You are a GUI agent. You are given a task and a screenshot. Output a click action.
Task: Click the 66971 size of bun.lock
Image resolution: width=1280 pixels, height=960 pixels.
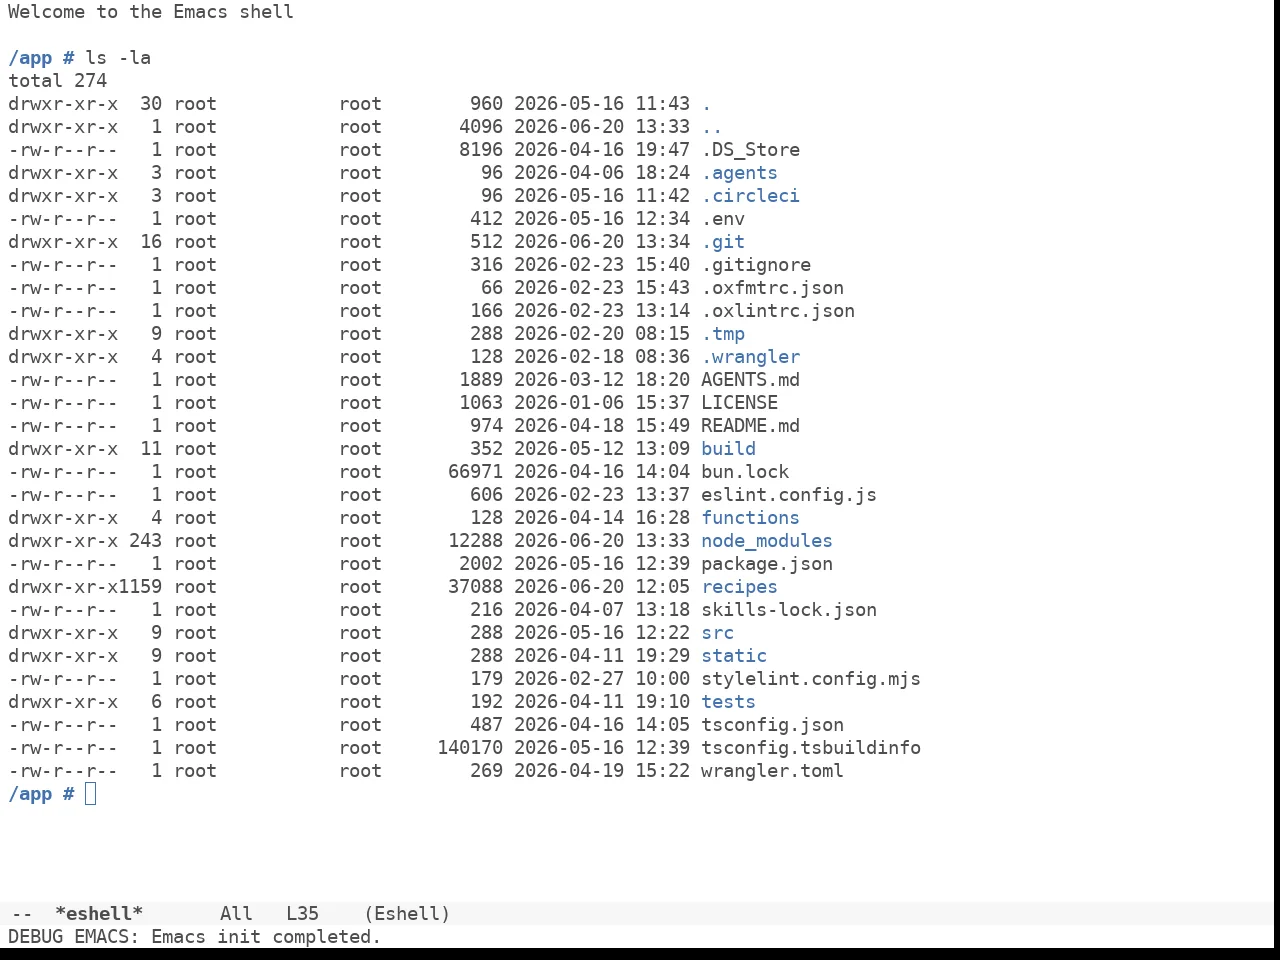[x=475, y=472]
